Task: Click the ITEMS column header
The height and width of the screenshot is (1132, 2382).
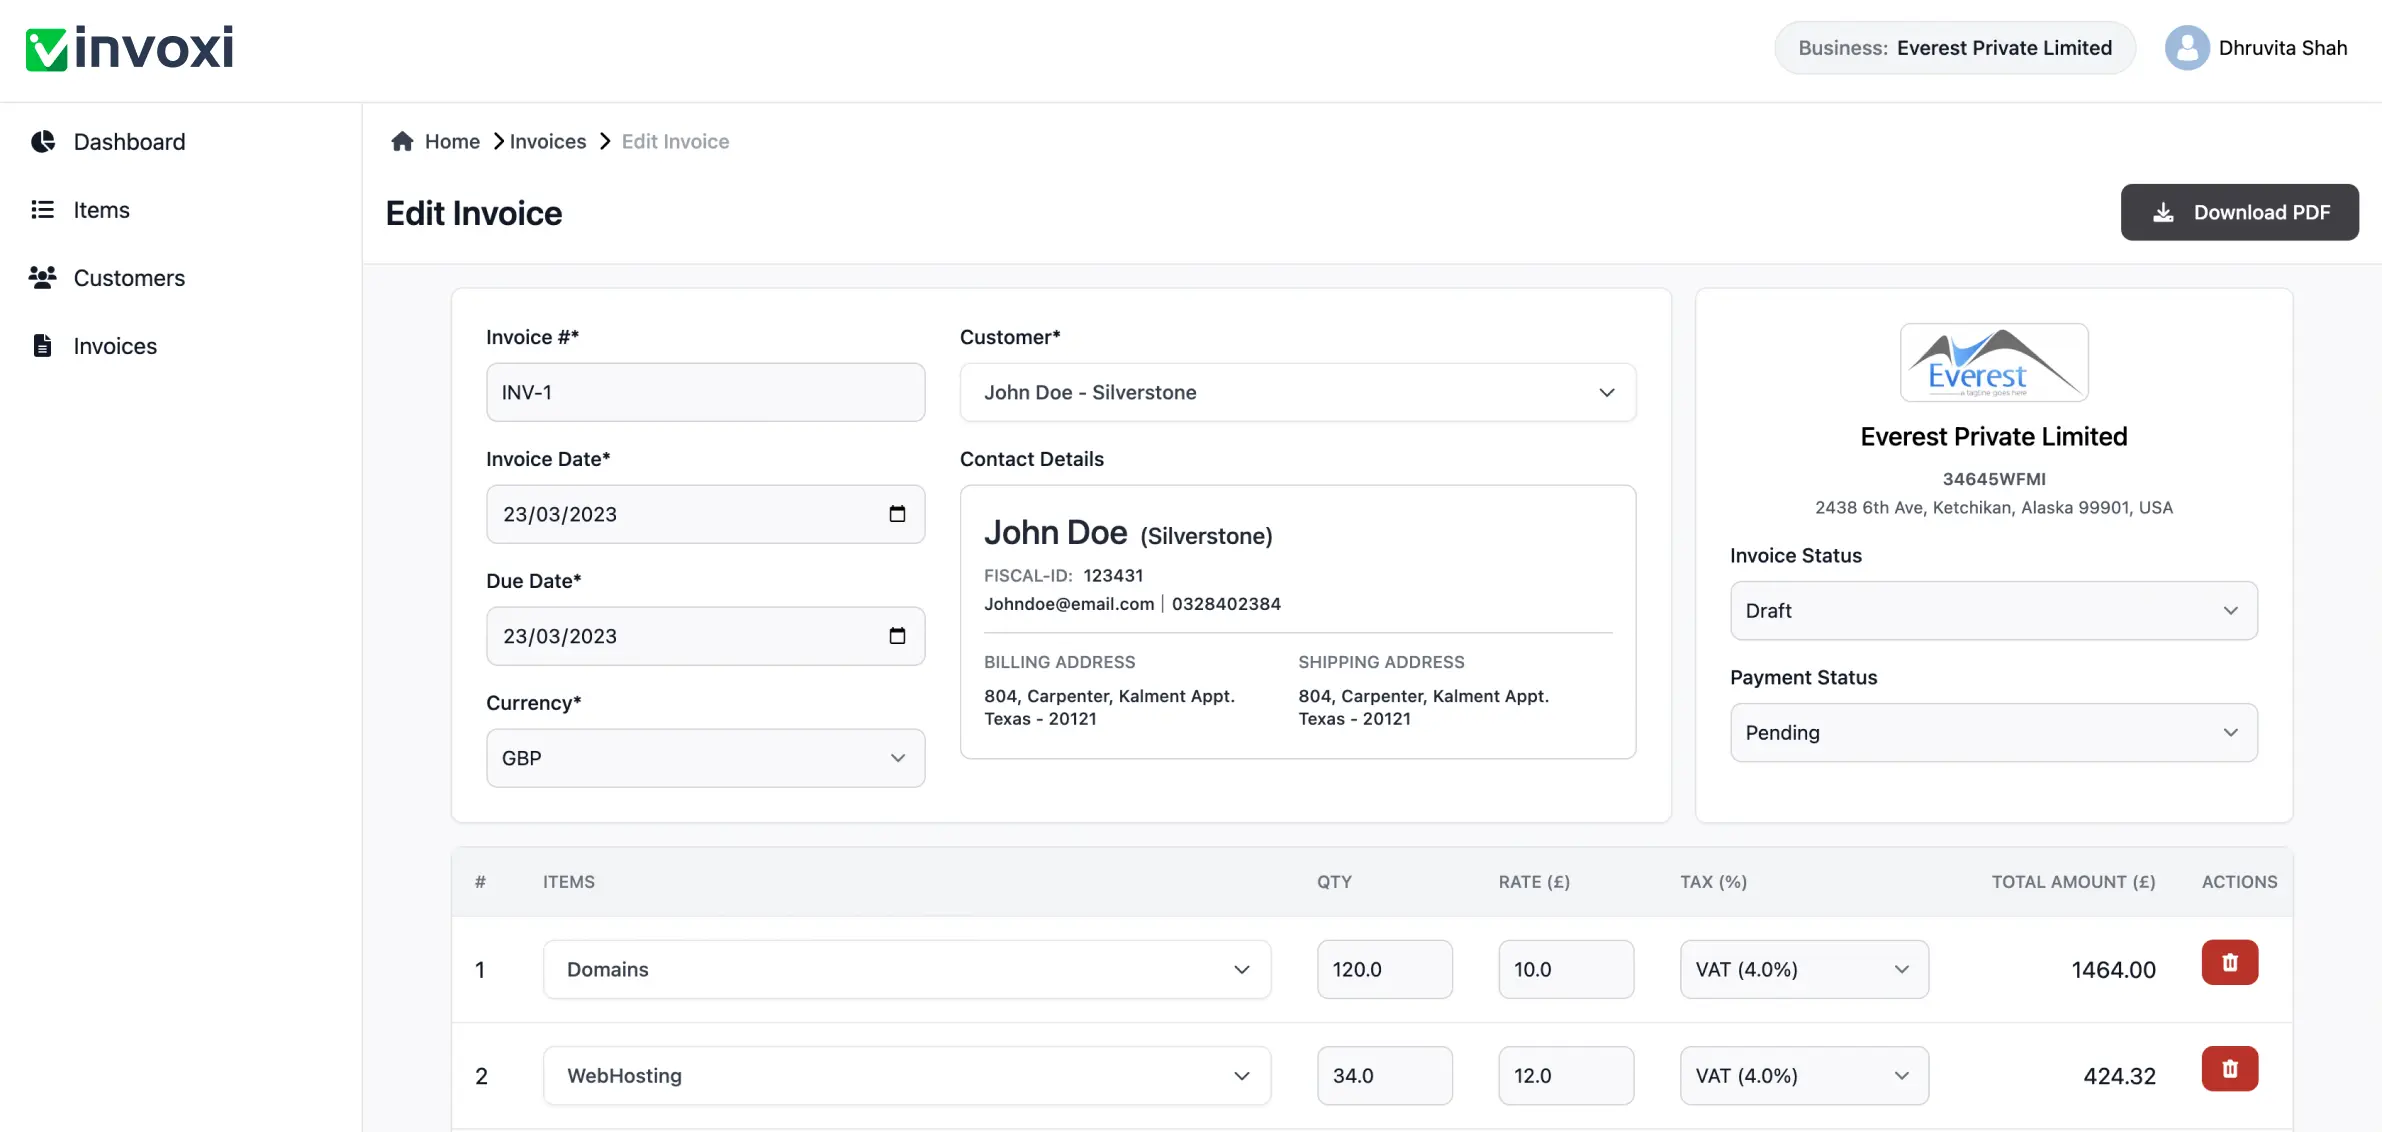Action: [x=569, y=881]
